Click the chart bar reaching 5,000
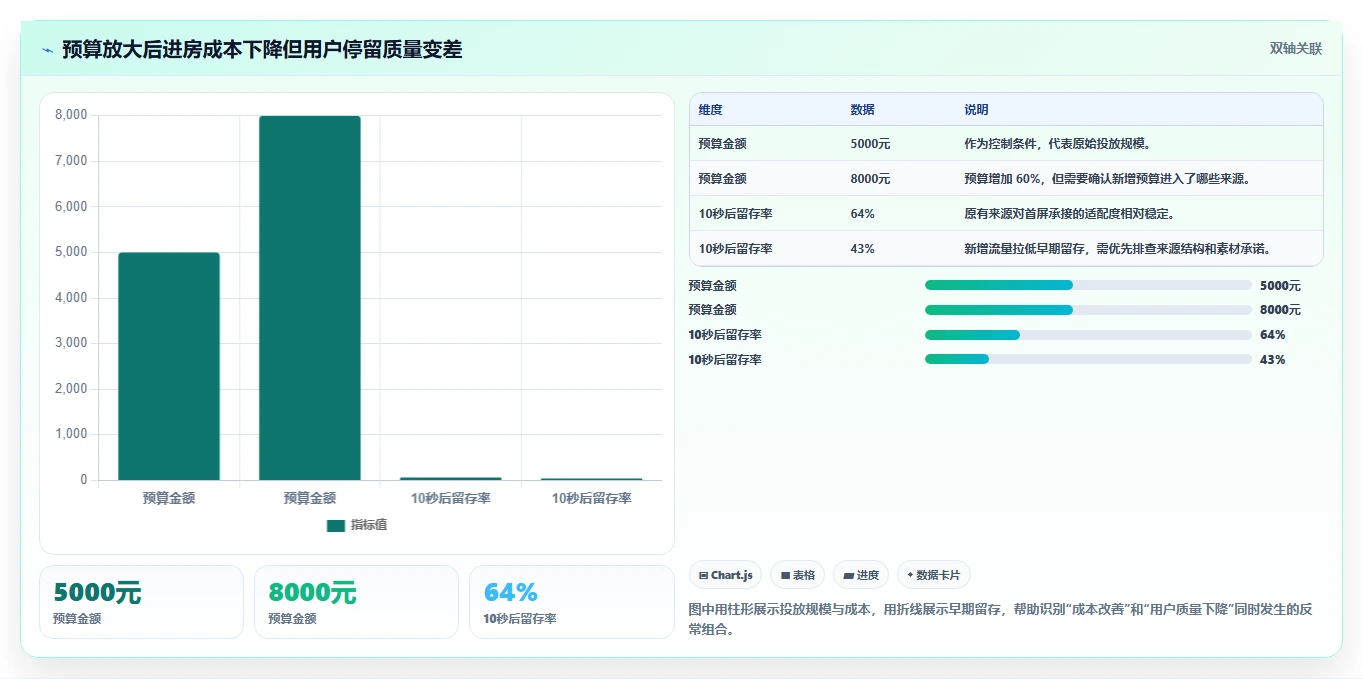Viewport: 1363px width, 679px height. pyautogui.click(x=169, y=366)
